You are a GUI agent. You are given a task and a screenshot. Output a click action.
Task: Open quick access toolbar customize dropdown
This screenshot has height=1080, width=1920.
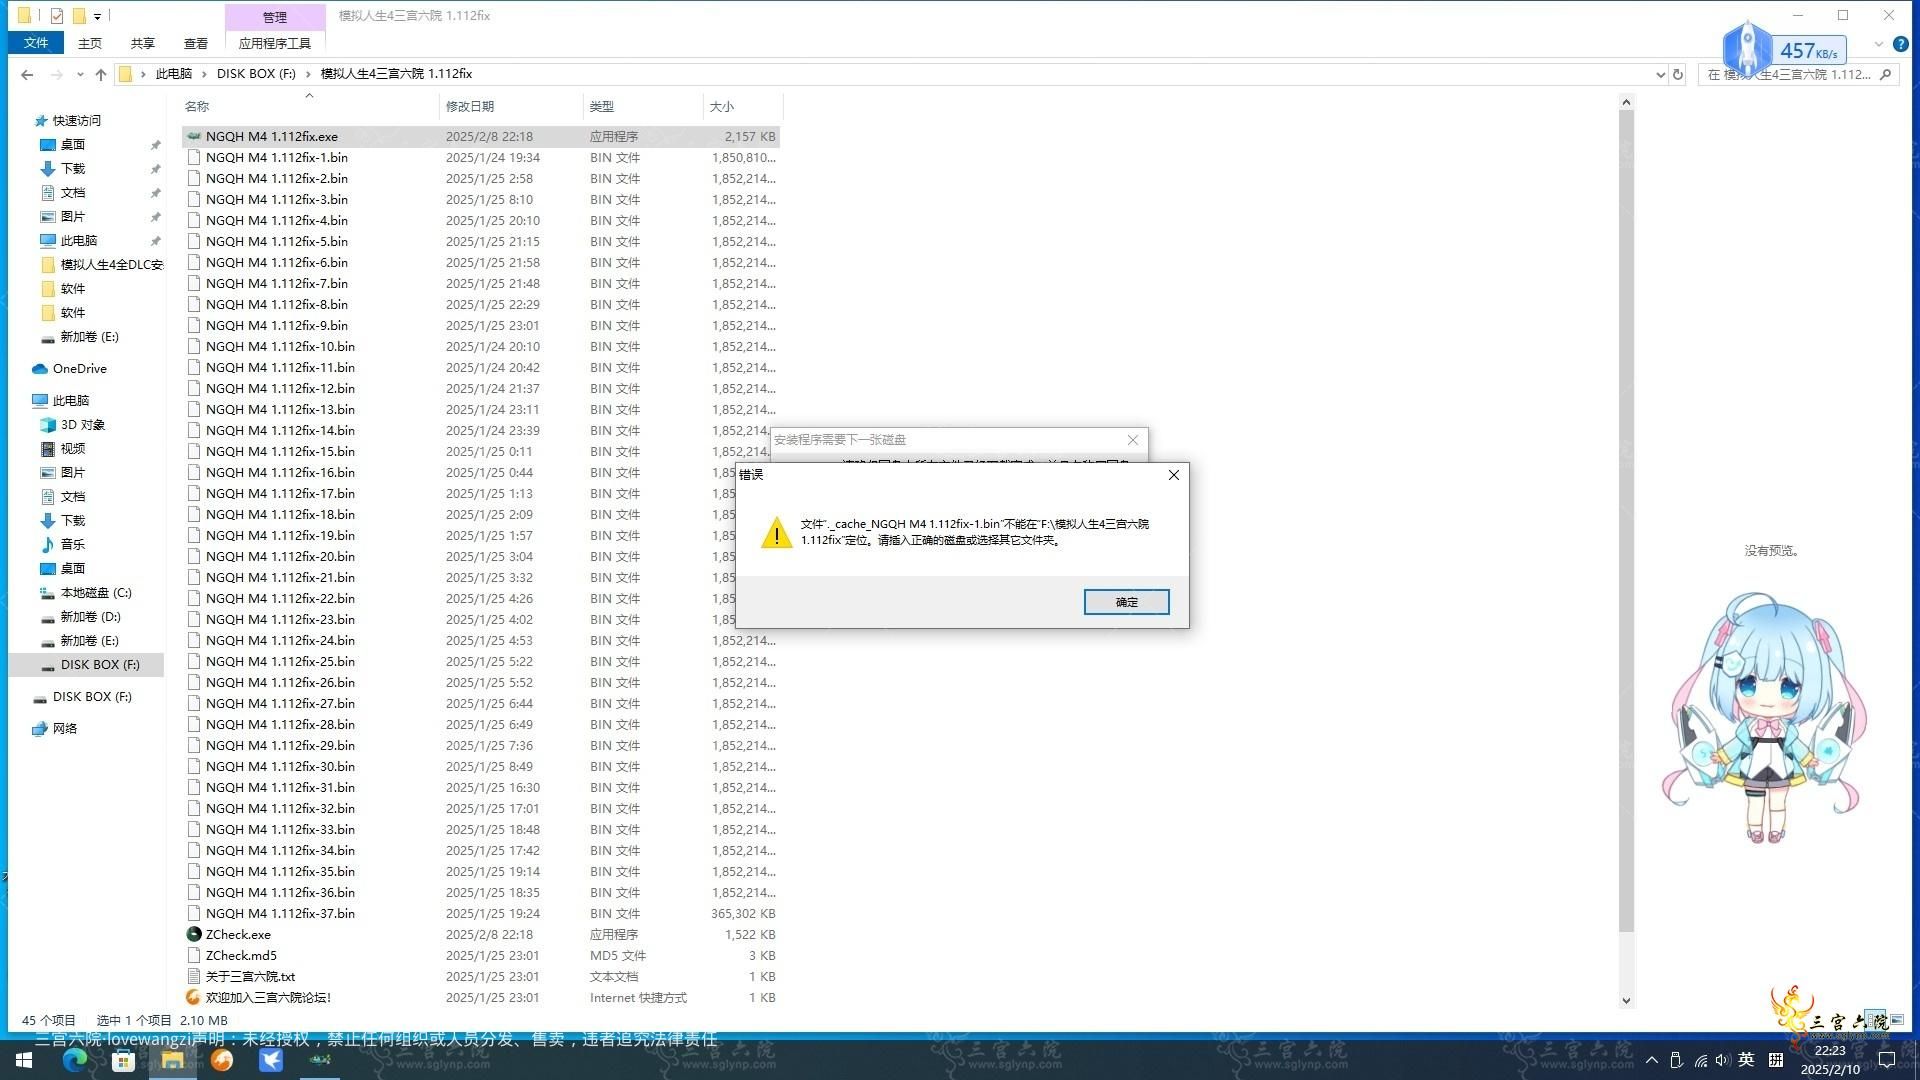97,16
